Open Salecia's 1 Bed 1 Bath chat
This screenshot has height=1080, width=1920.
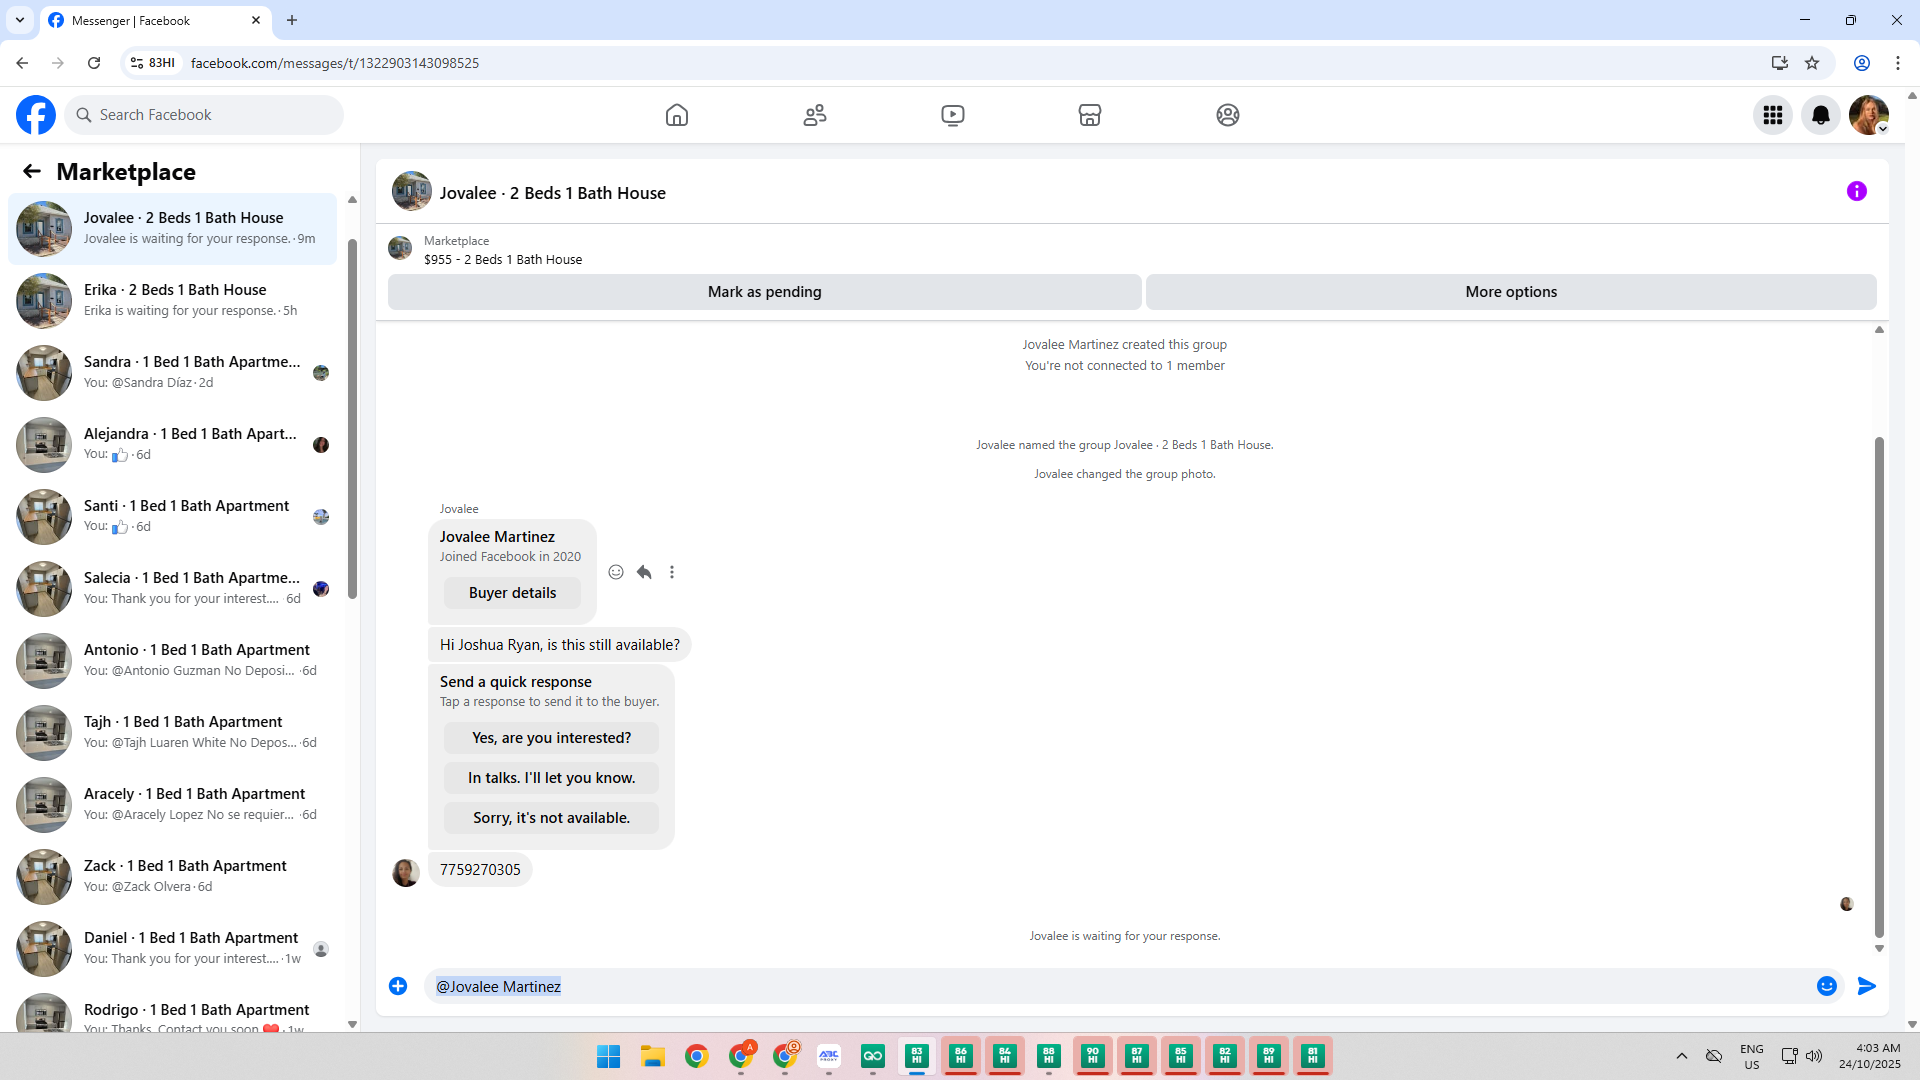172,588
